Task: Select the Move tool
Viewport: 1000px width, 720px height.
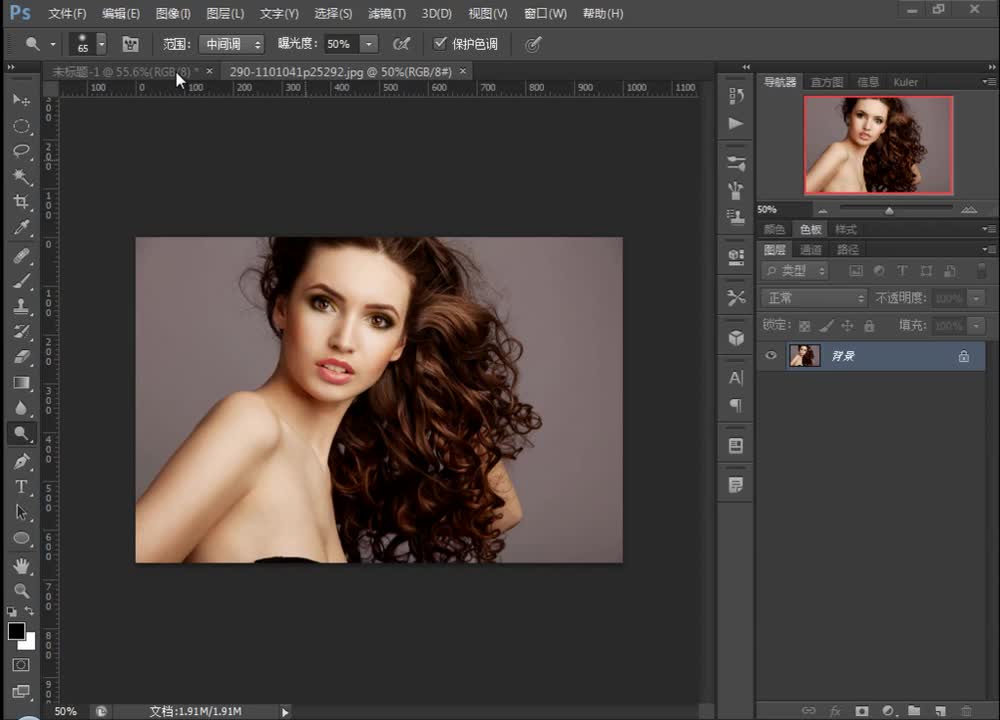Action: (21, 100)
